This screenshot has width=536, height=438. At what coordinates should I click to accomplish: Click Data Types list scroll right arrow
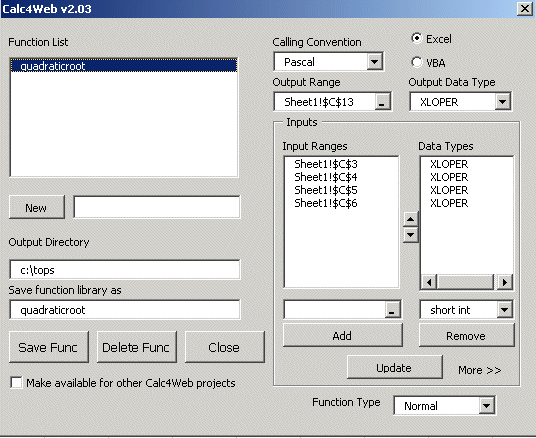click(505, 282)
